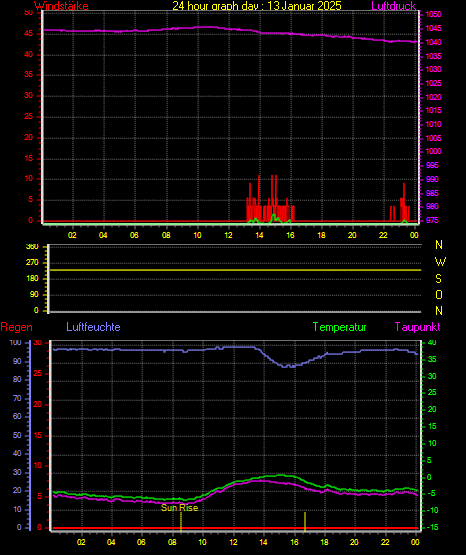
Task: Click the O compass direction label
Action: click(x=439, y=294)
